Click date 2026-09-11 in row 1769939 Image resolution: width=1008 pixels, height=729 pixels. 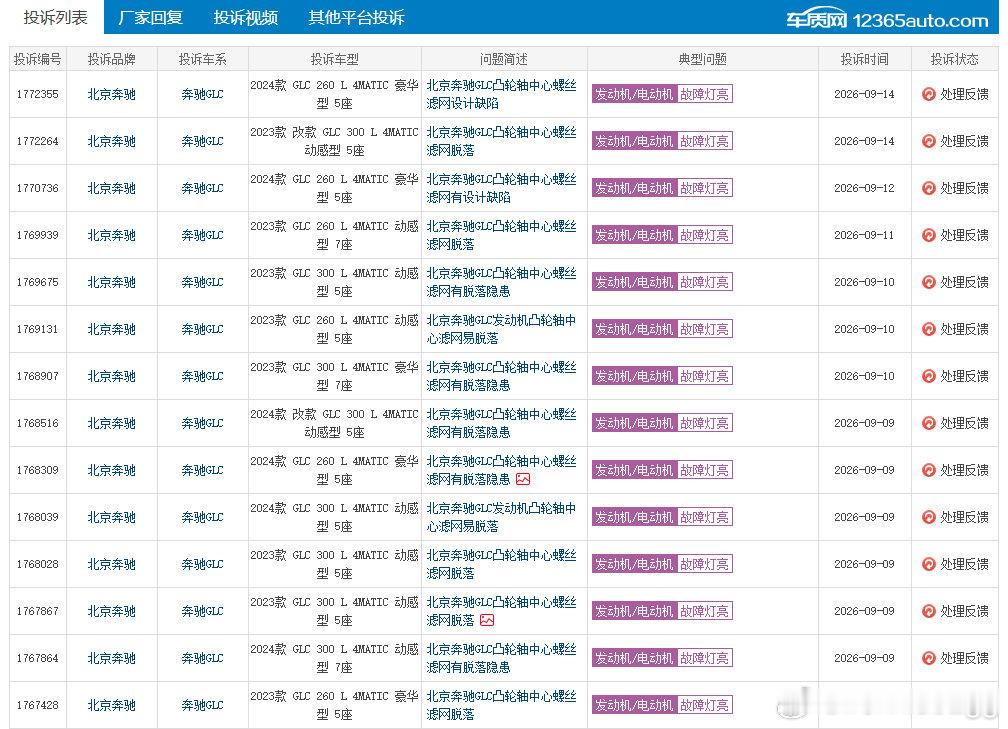coord(864,235)
